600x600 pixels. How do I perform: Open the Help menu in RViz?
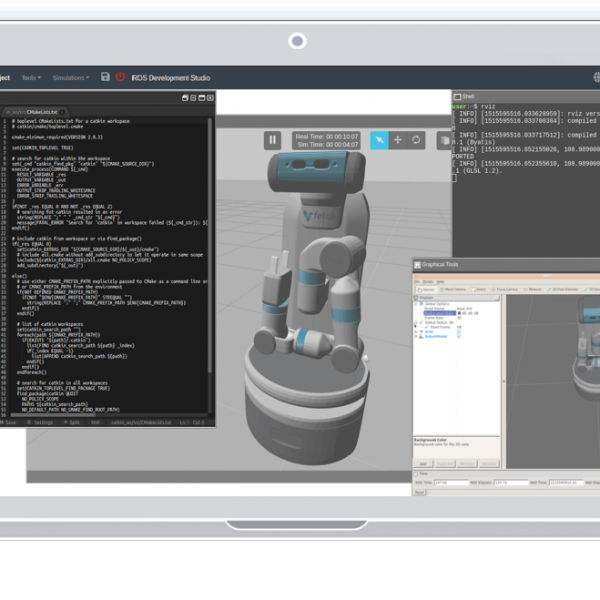[440, 282]
